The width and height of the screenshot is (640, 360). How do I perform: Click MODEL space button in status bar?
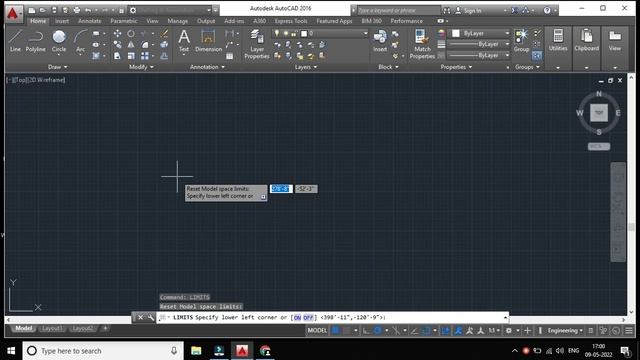(x=317, y=330)
